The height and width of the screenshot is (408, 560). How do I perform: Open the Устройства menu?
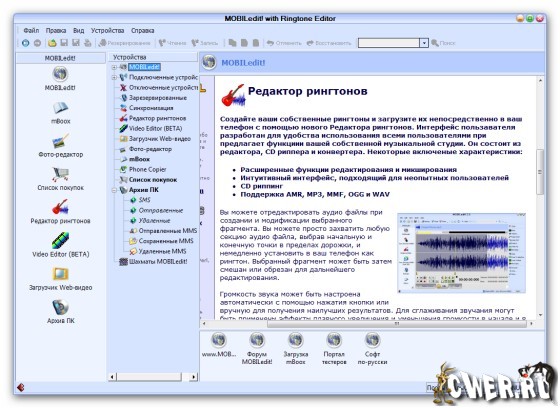point(108,30)
